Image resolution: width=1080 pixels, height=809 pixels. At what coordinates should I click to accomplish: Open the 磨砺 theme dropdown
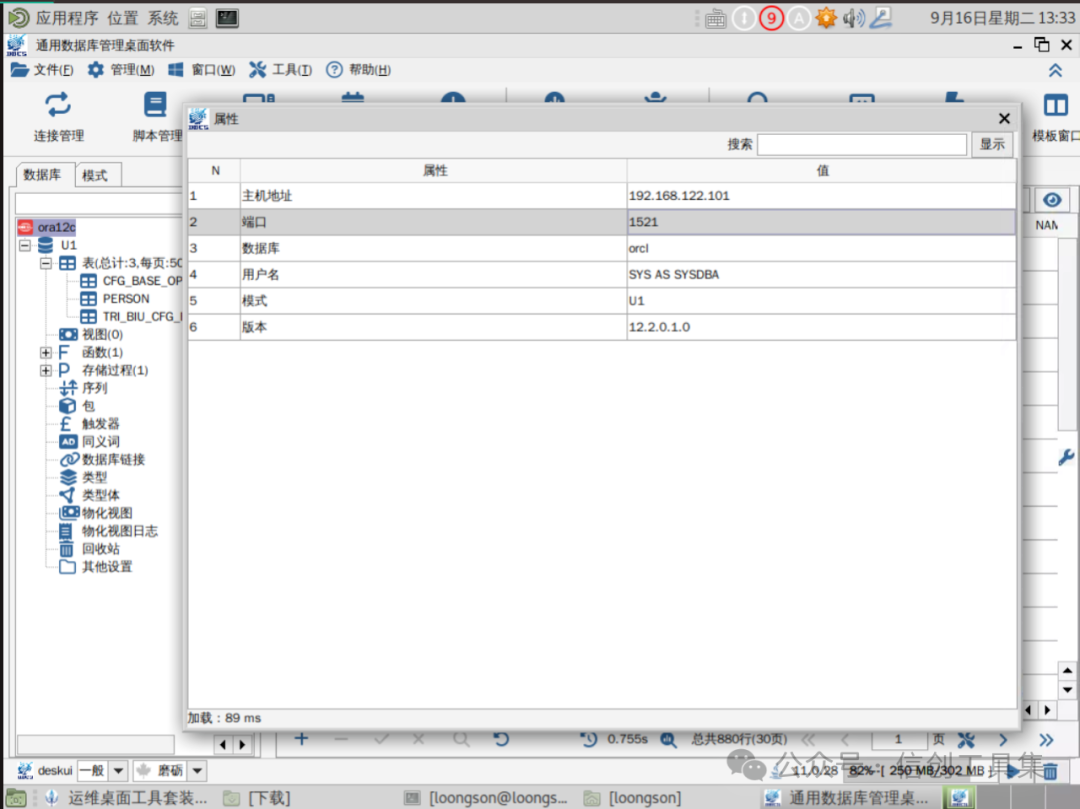[x=197, y=770]
